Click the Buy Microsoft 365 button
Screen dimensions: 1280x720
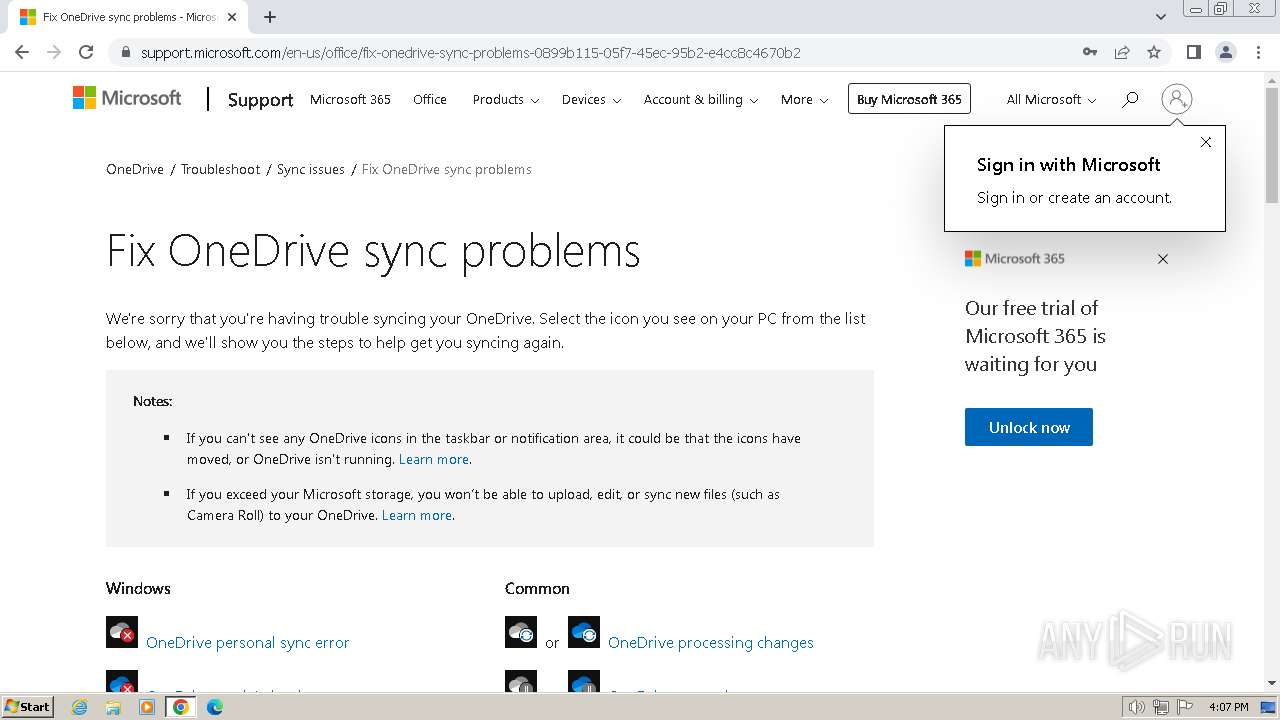click(909, 99)
